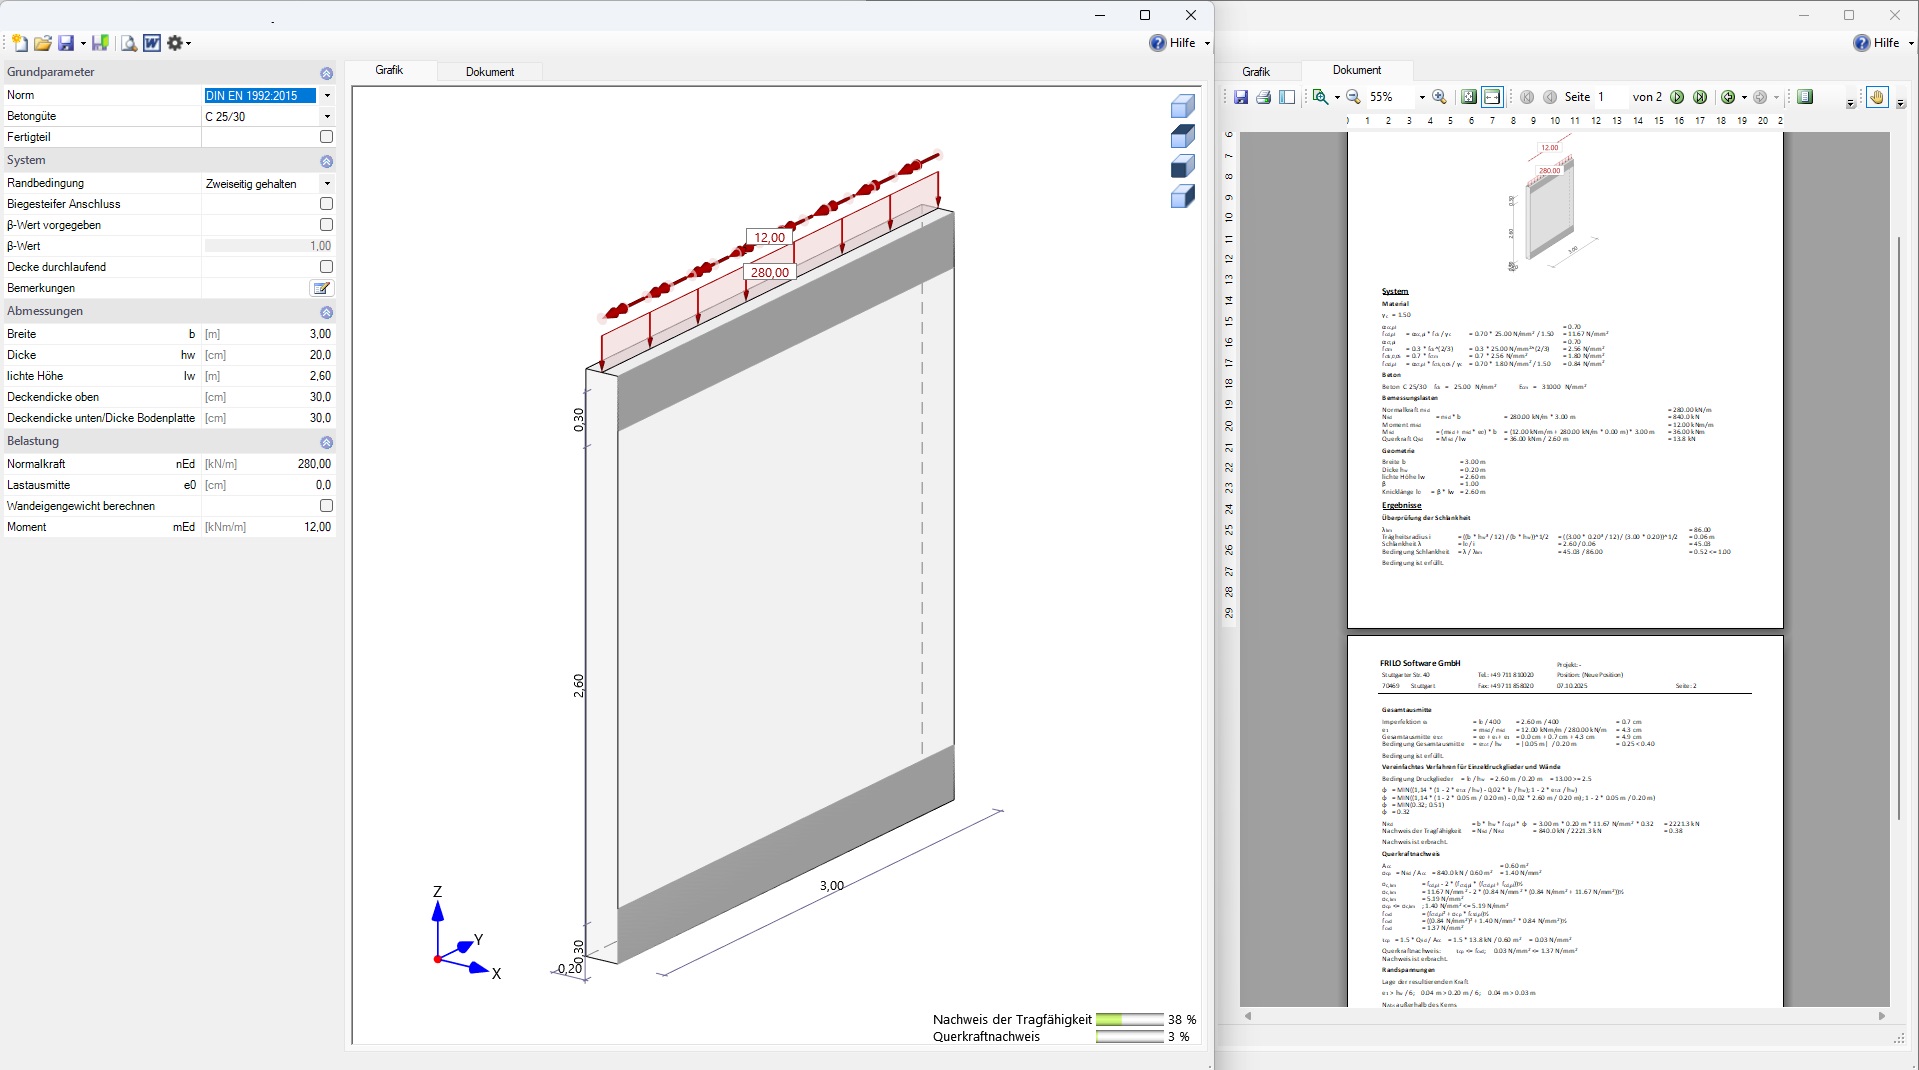Select the top 3D view cube icon
Screen dimensions: 1919x1070
[x=1183, y=106]
